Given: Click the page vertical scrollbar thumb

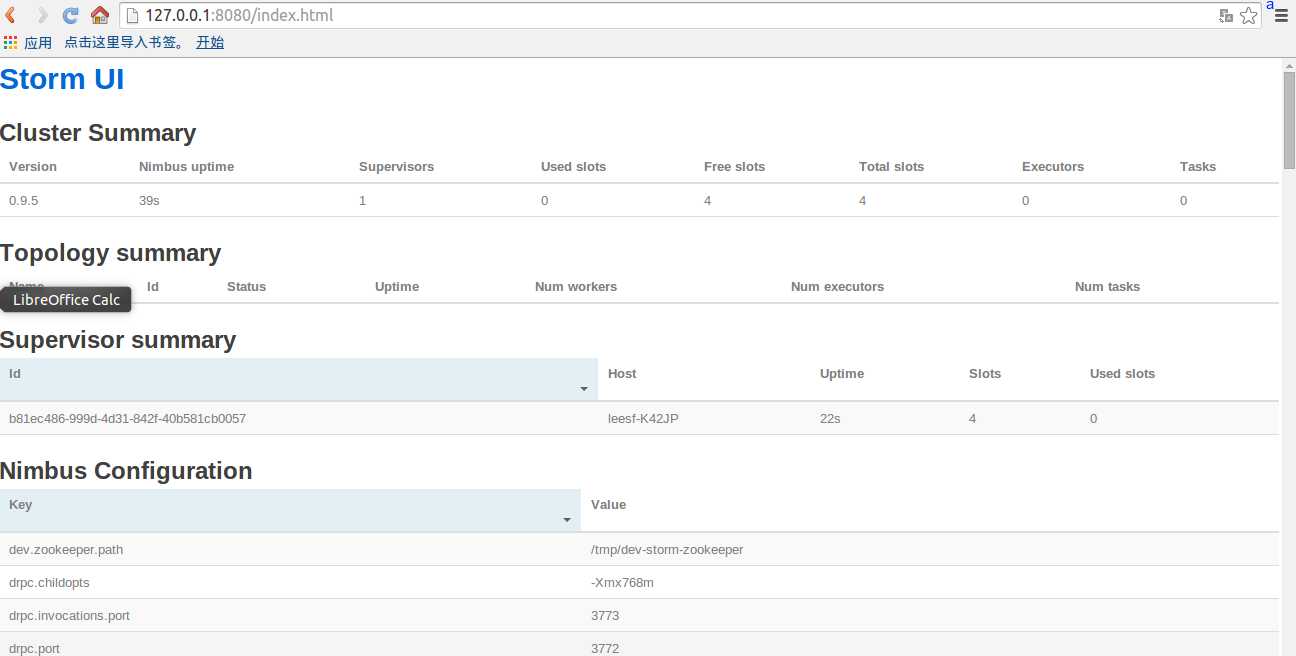Looking at the screenshot, I should [1289, 120].
